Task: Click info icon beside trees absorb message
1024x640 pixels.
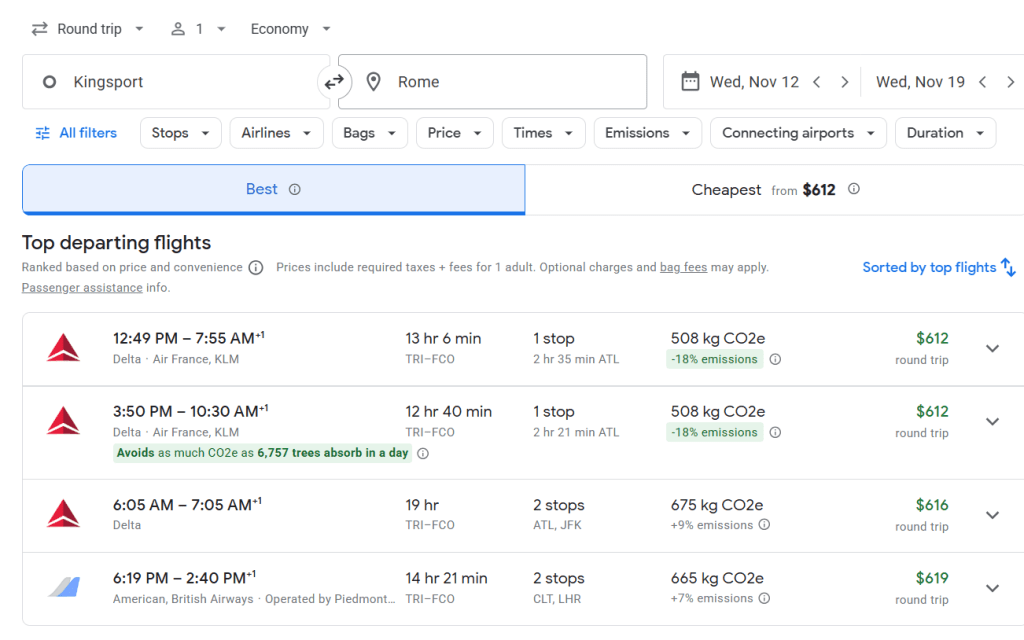Action: [x=423, y=453]
